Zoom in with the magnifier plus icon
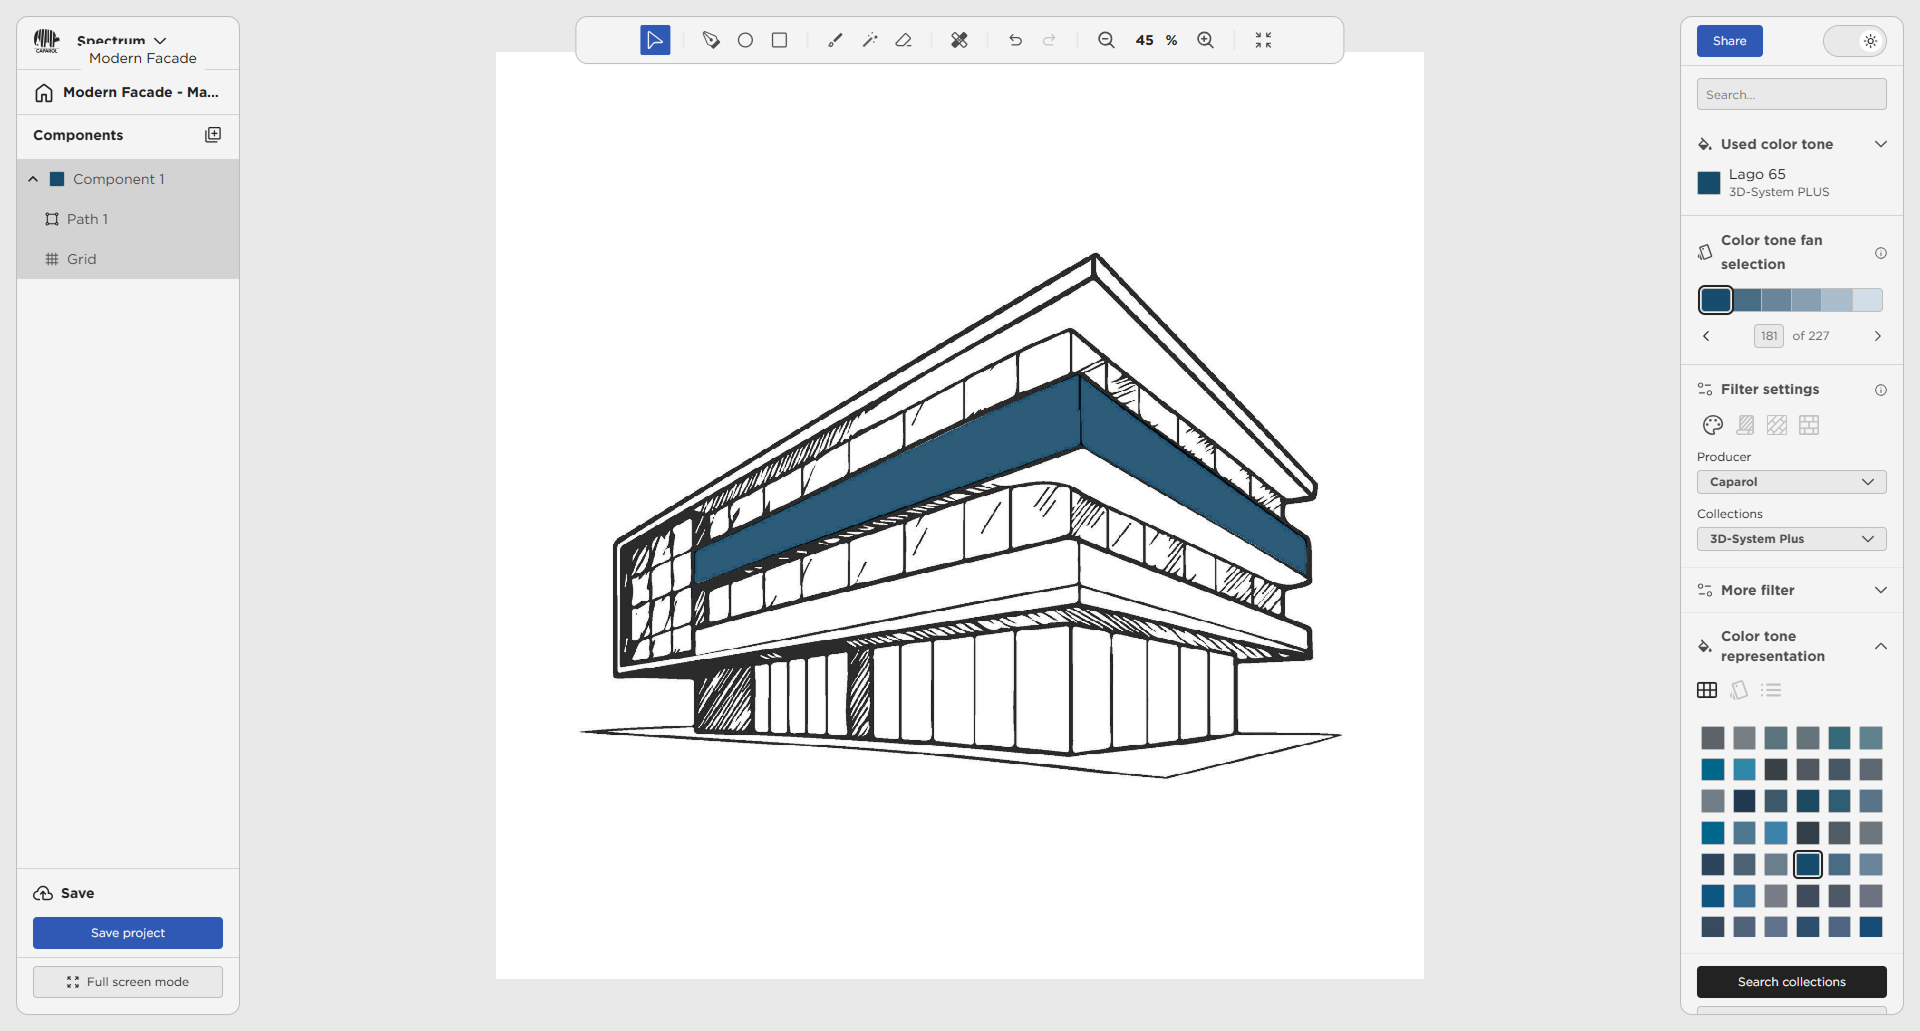The image size is (1920, 1031). pos(1206,40)
